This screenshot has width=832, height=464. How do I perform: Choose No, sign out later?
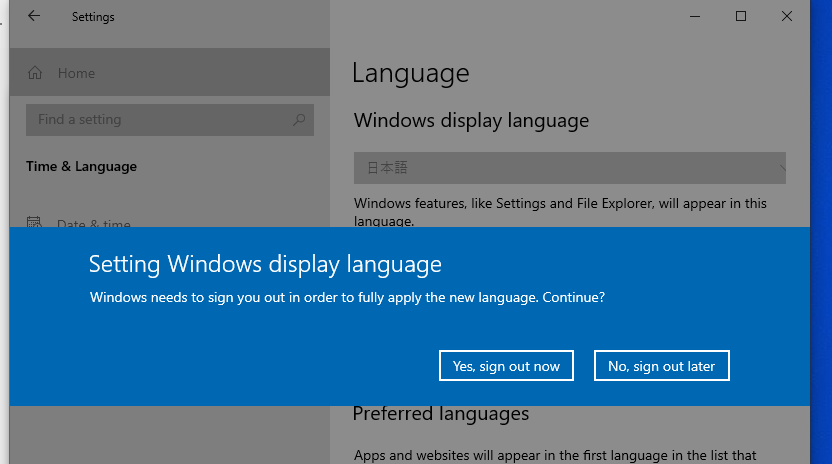pos(661,365)
